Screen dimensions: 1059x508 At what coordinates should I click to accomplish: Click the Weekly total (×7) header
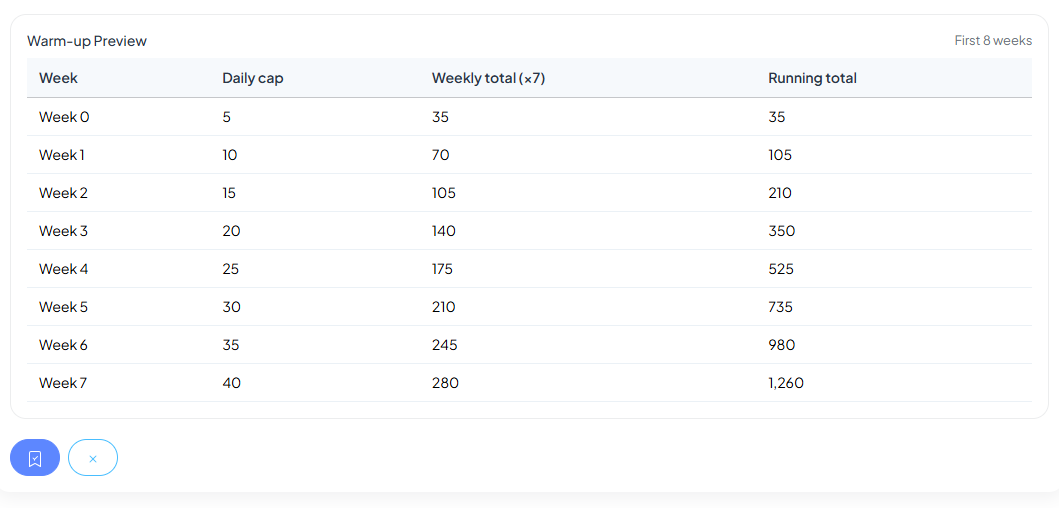point(488,78)
